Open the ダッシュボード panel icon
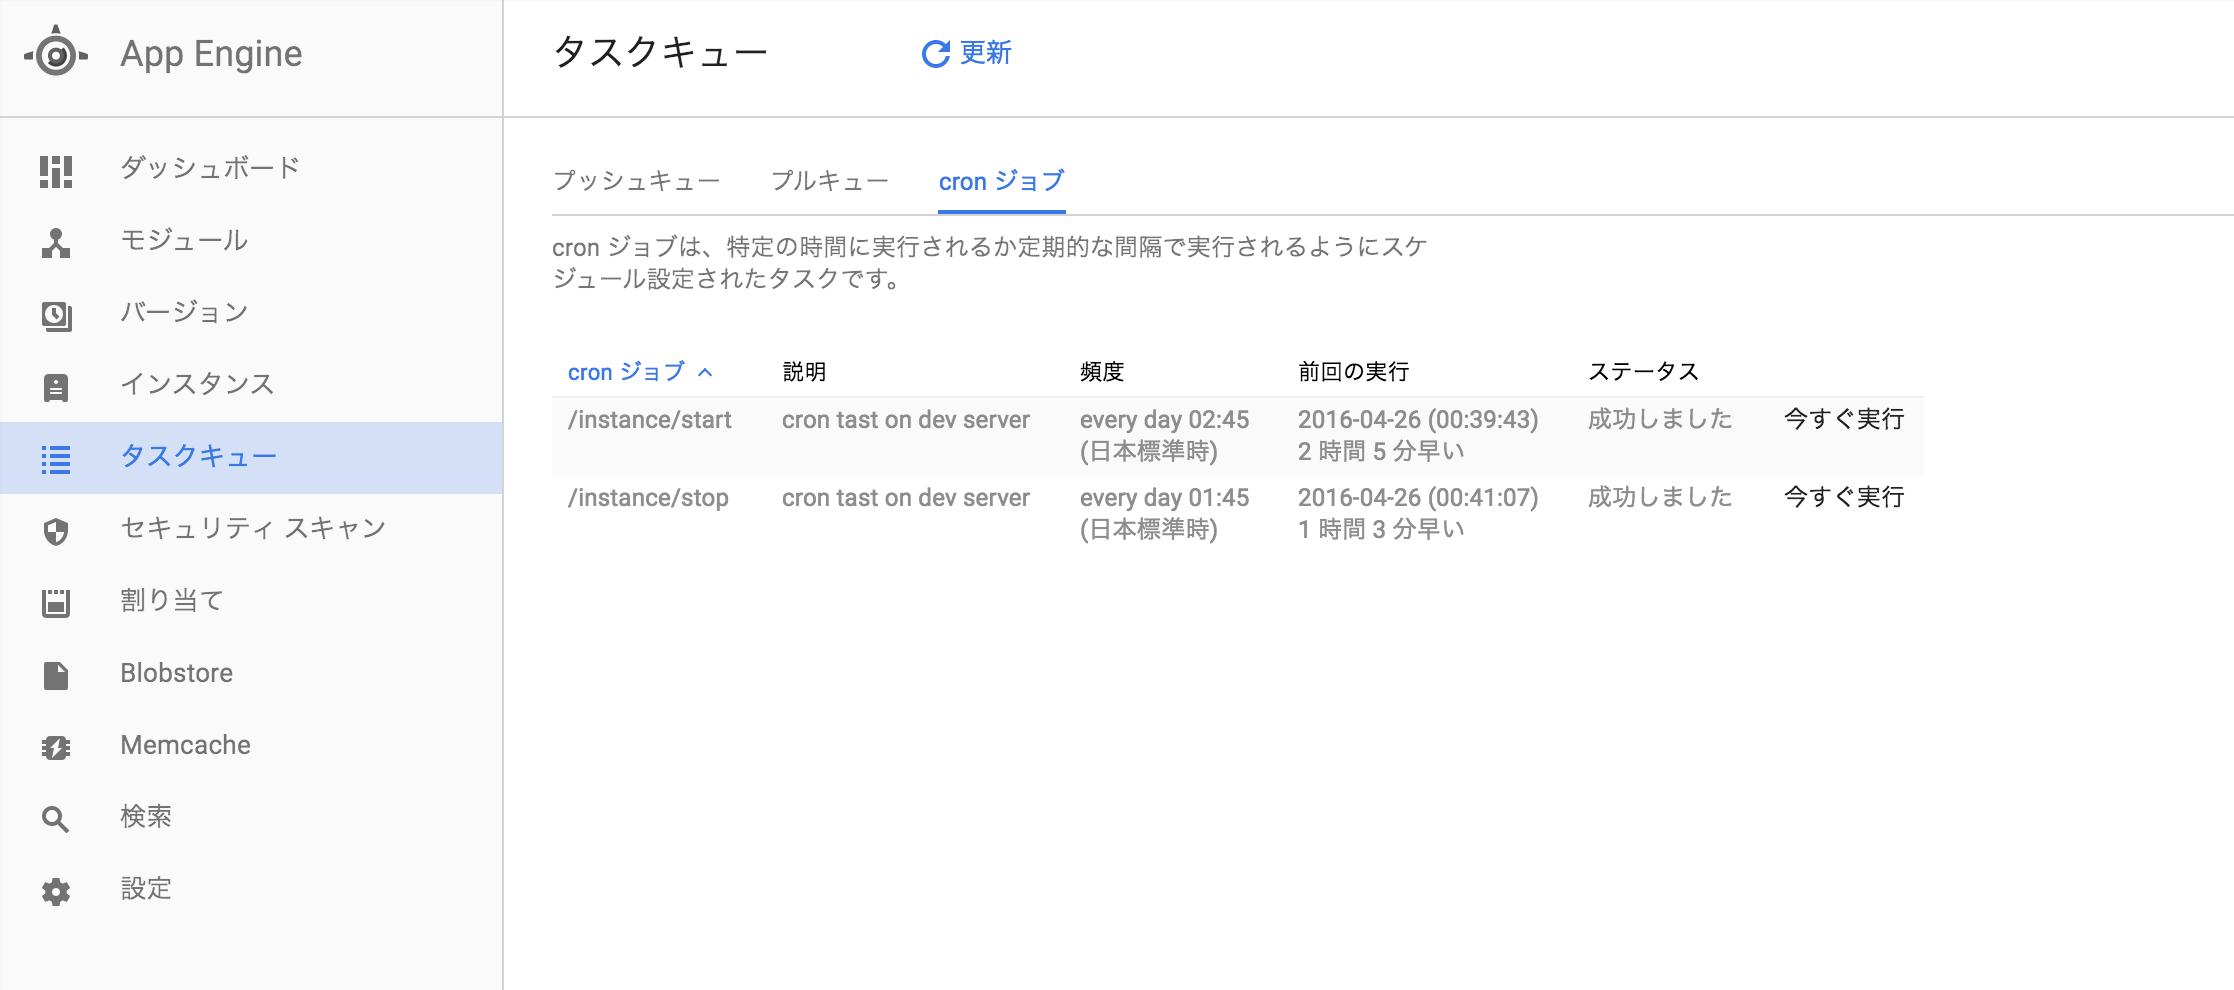Image resolution: width=2234 pixels, height=990 pixels. (x=57, y=170)
